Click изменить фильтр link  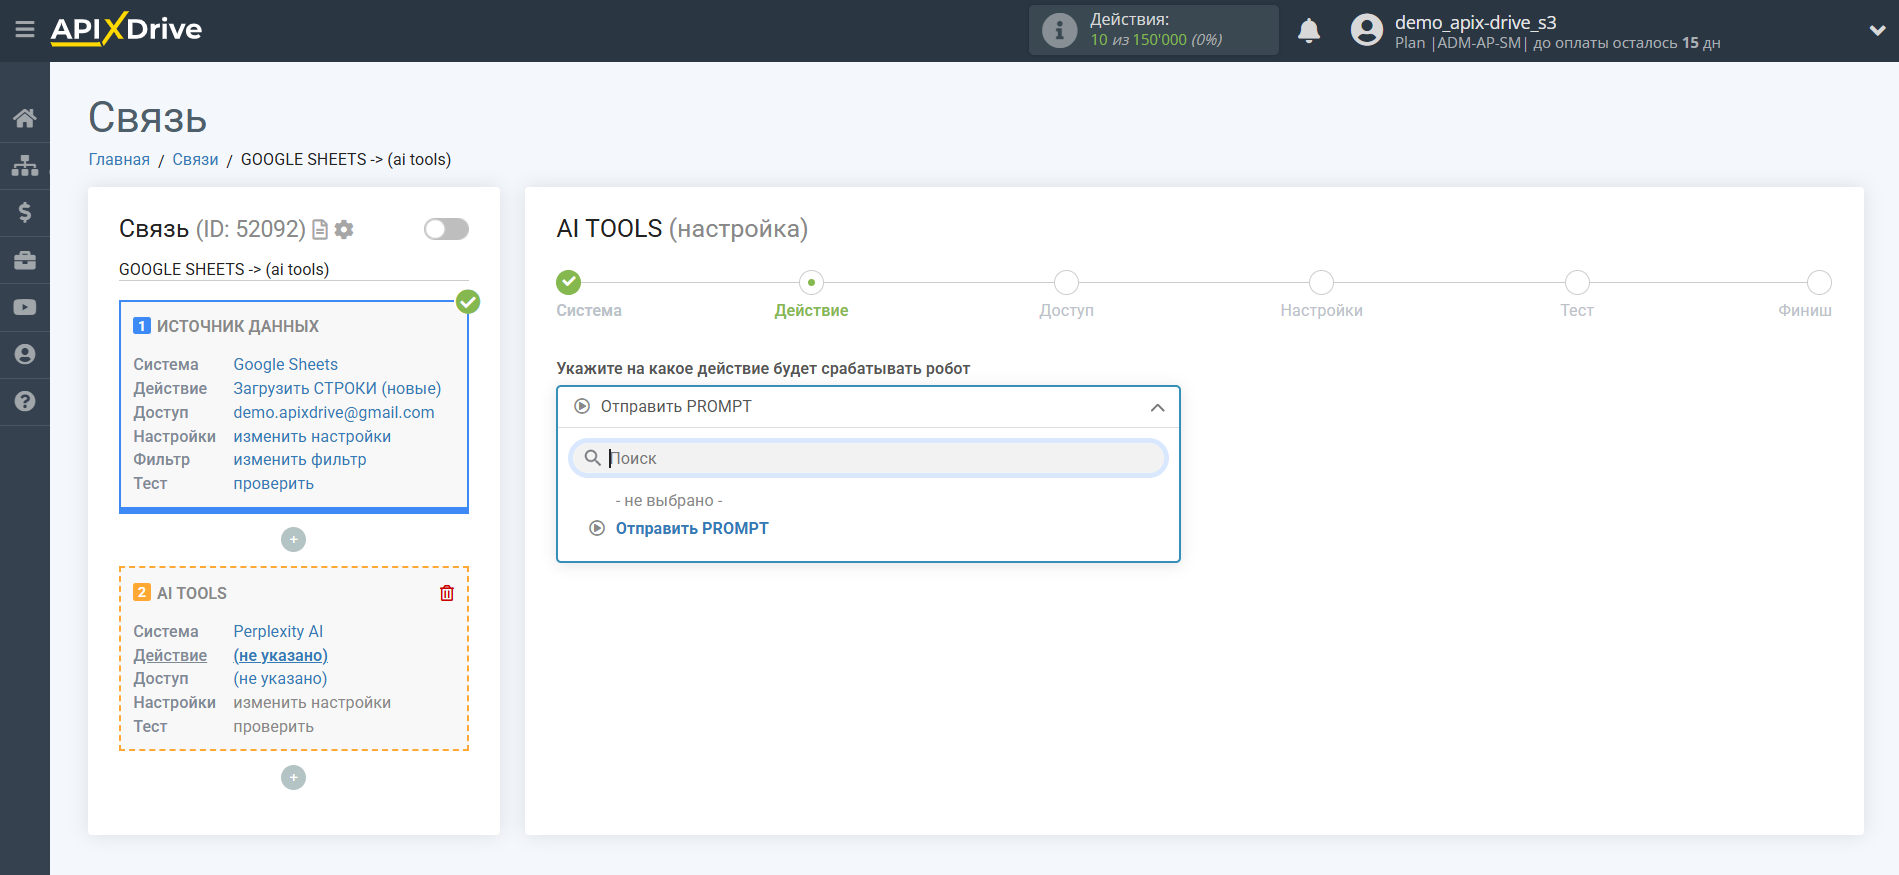(x=300, y=459)
